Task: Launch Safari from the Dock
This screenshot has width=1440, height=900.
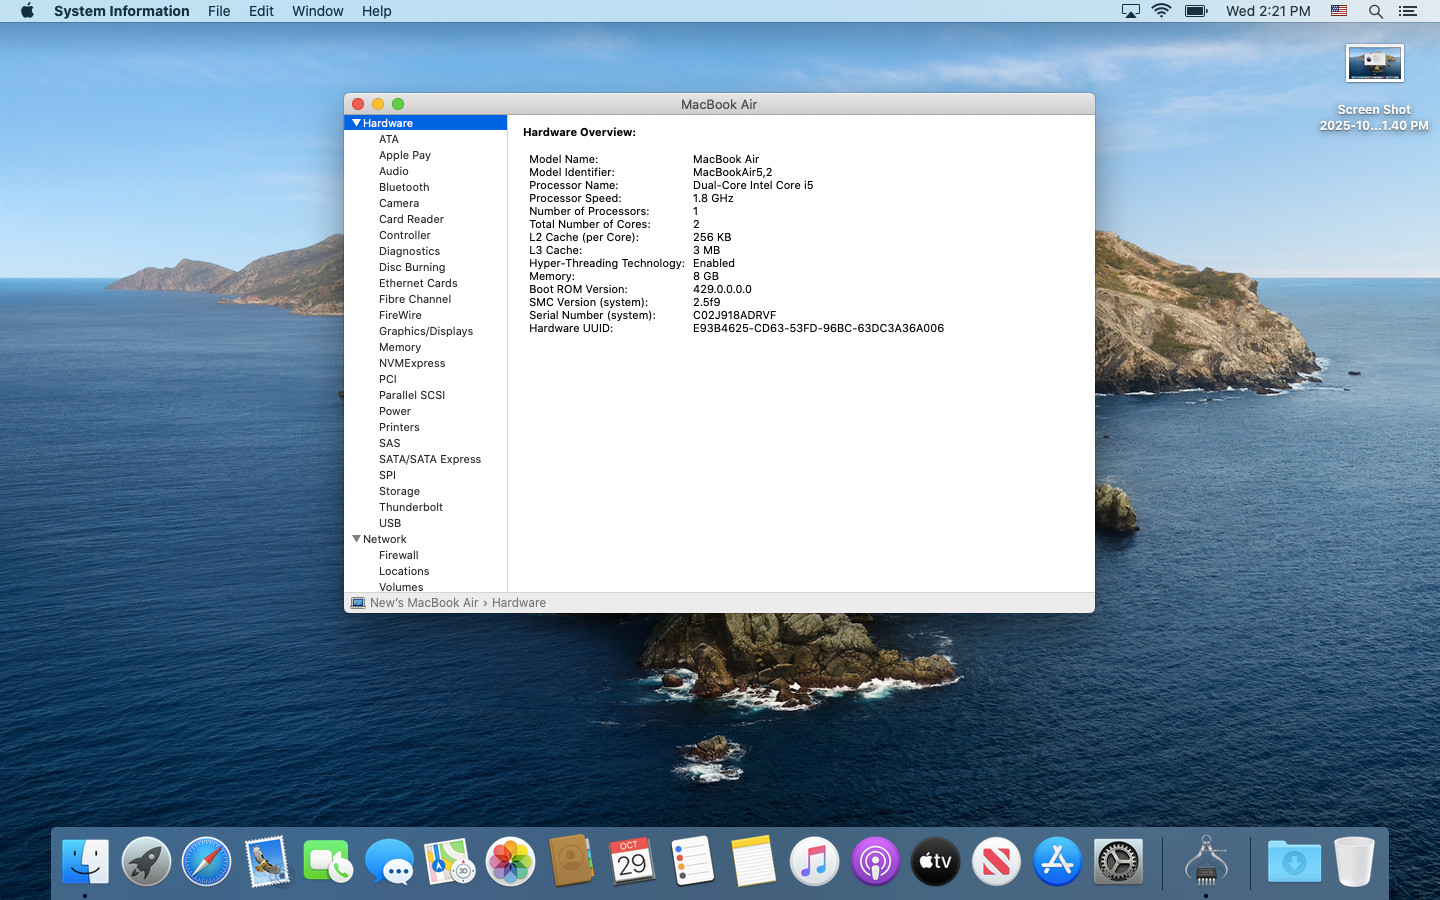Action: (x=206, y=861)
